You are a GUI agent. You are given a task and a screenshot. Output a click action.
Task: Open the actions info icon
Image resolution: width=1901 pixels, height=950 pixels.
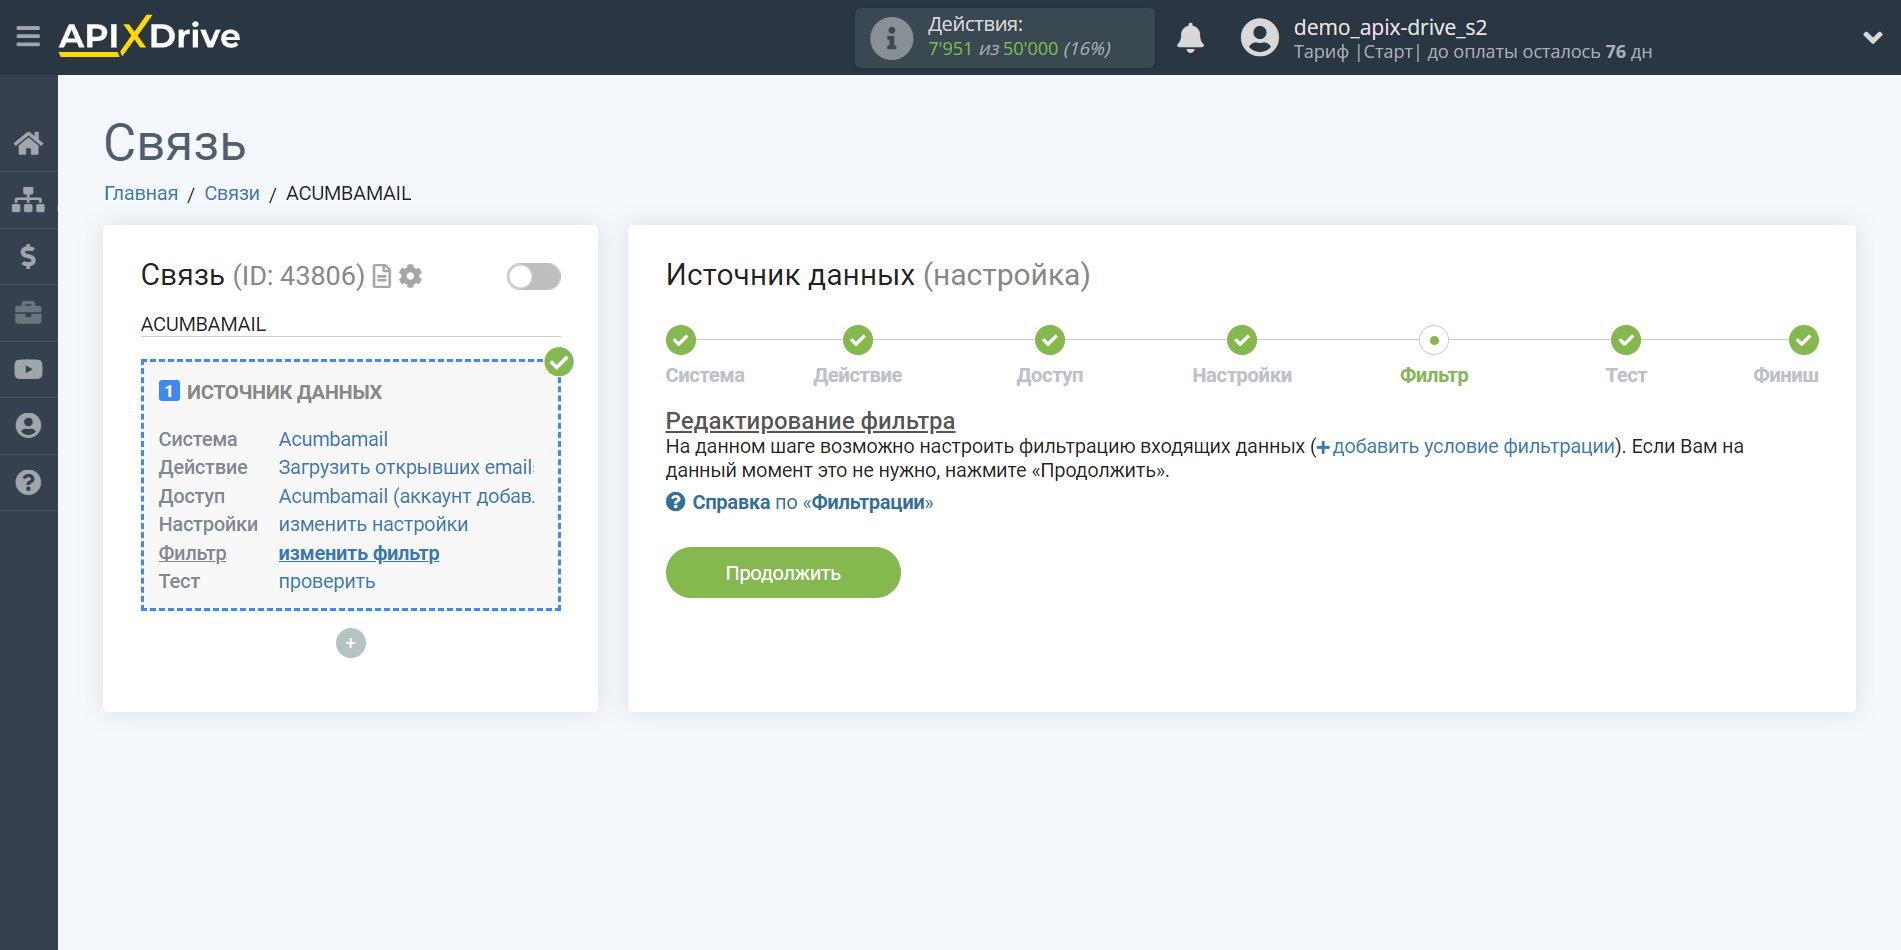pyautogui.click(x=891, y=38)
